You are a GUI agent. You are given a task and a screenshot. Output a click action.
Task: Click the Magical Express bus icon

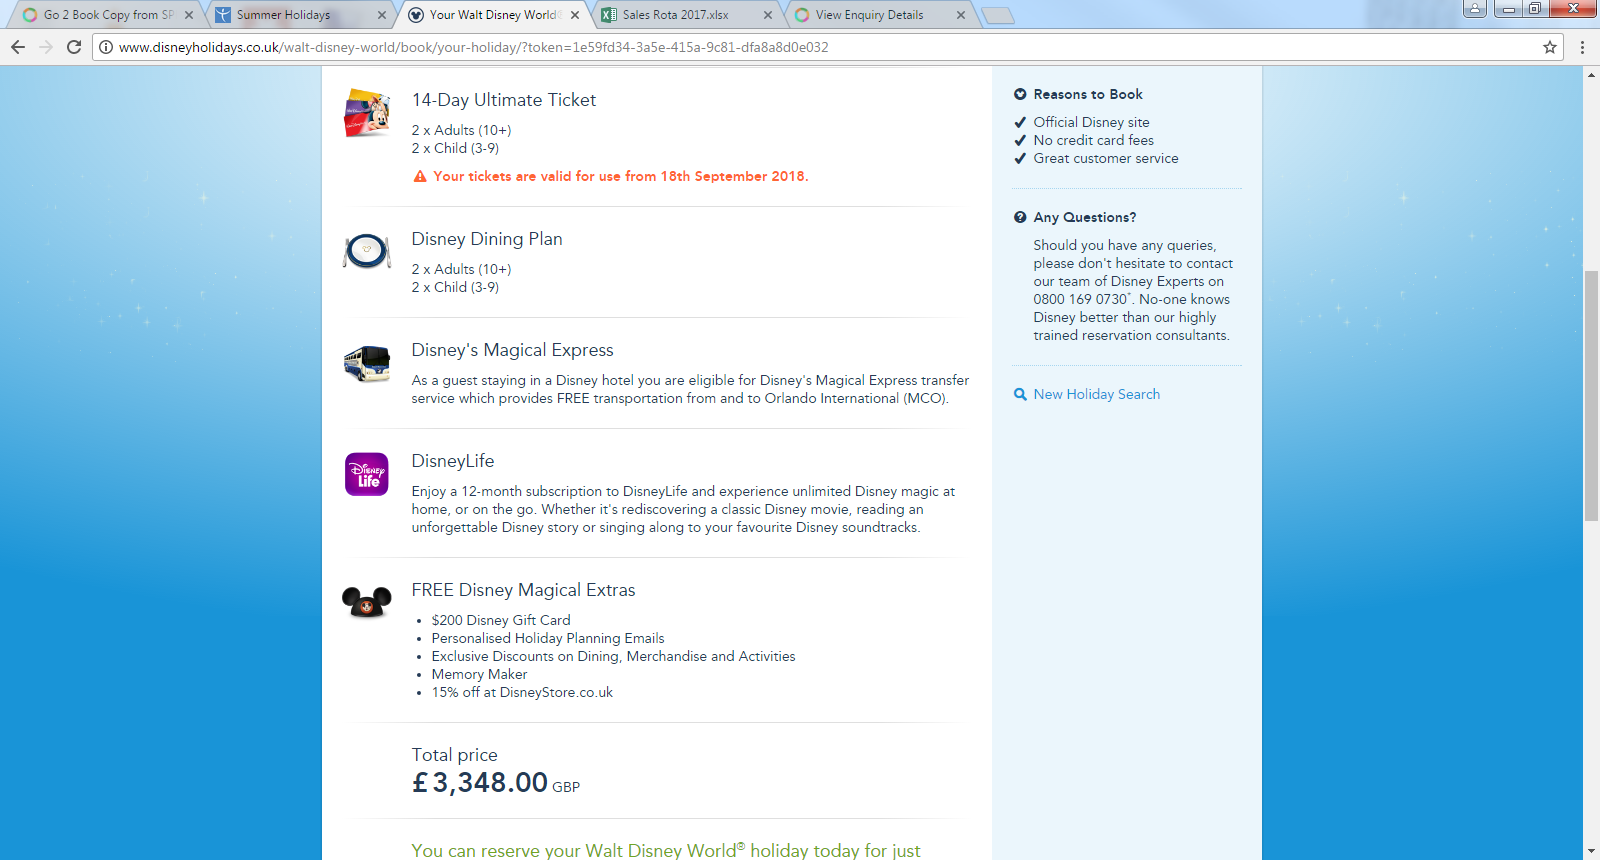[x=367, y=364]
